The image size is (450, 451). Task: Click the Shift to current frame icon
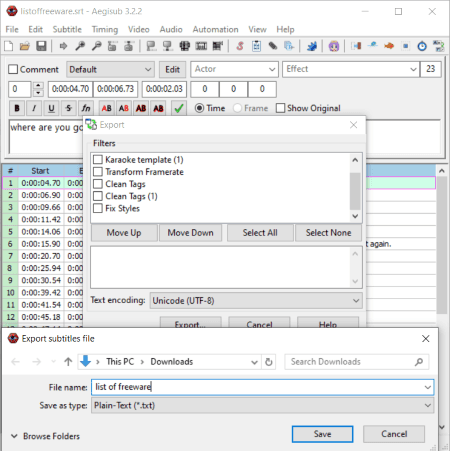click(x=217, y=46)
